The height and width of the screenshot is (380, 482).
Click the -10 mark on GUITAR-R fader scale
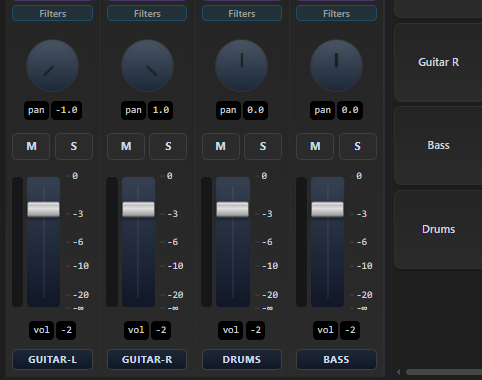175,266
